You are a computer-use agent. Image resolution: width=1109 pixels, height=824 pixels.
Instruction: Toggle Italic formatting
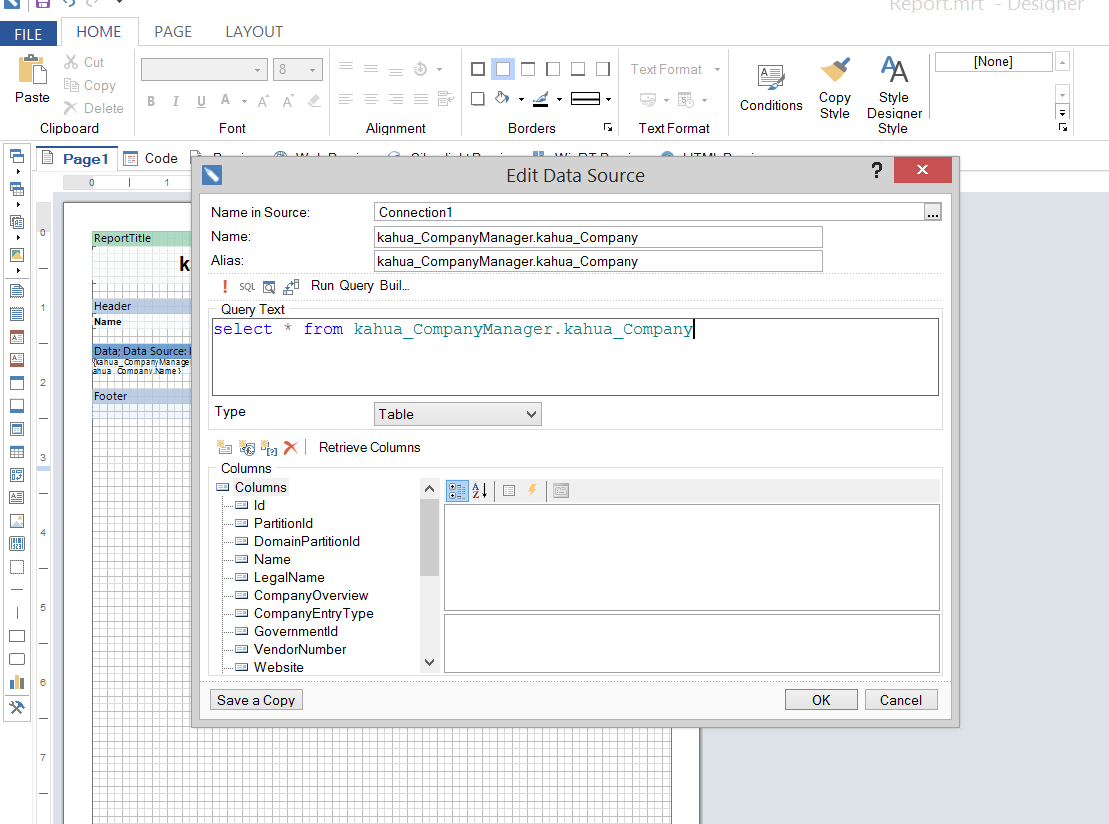coord(176,101)
